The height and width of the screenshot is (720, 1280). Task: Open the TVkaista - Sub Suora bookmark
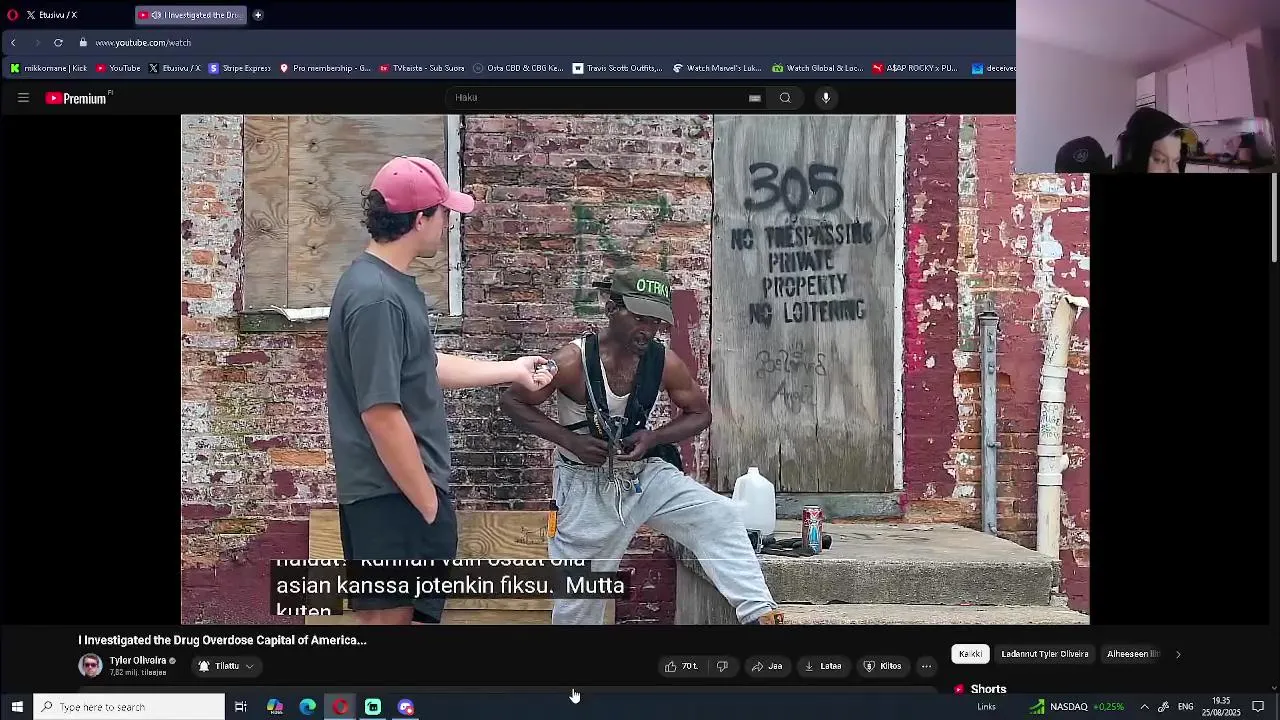pyautogui.click(x=422, y=68)
